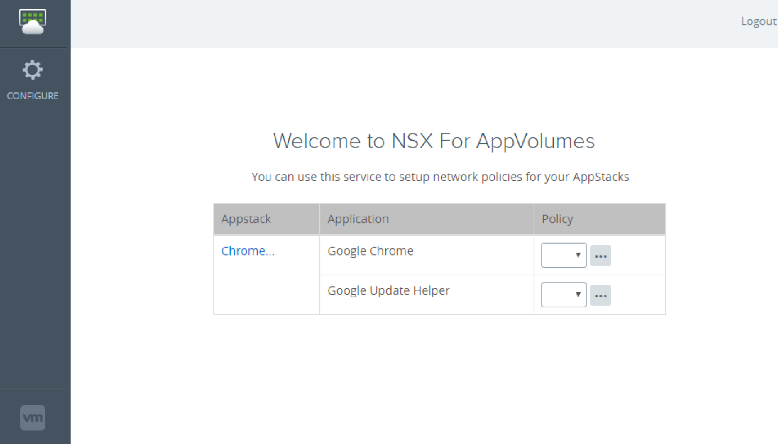Screen dimensions: 778x446
Task: Open the Configure gear icon
Action: [33, 70]
